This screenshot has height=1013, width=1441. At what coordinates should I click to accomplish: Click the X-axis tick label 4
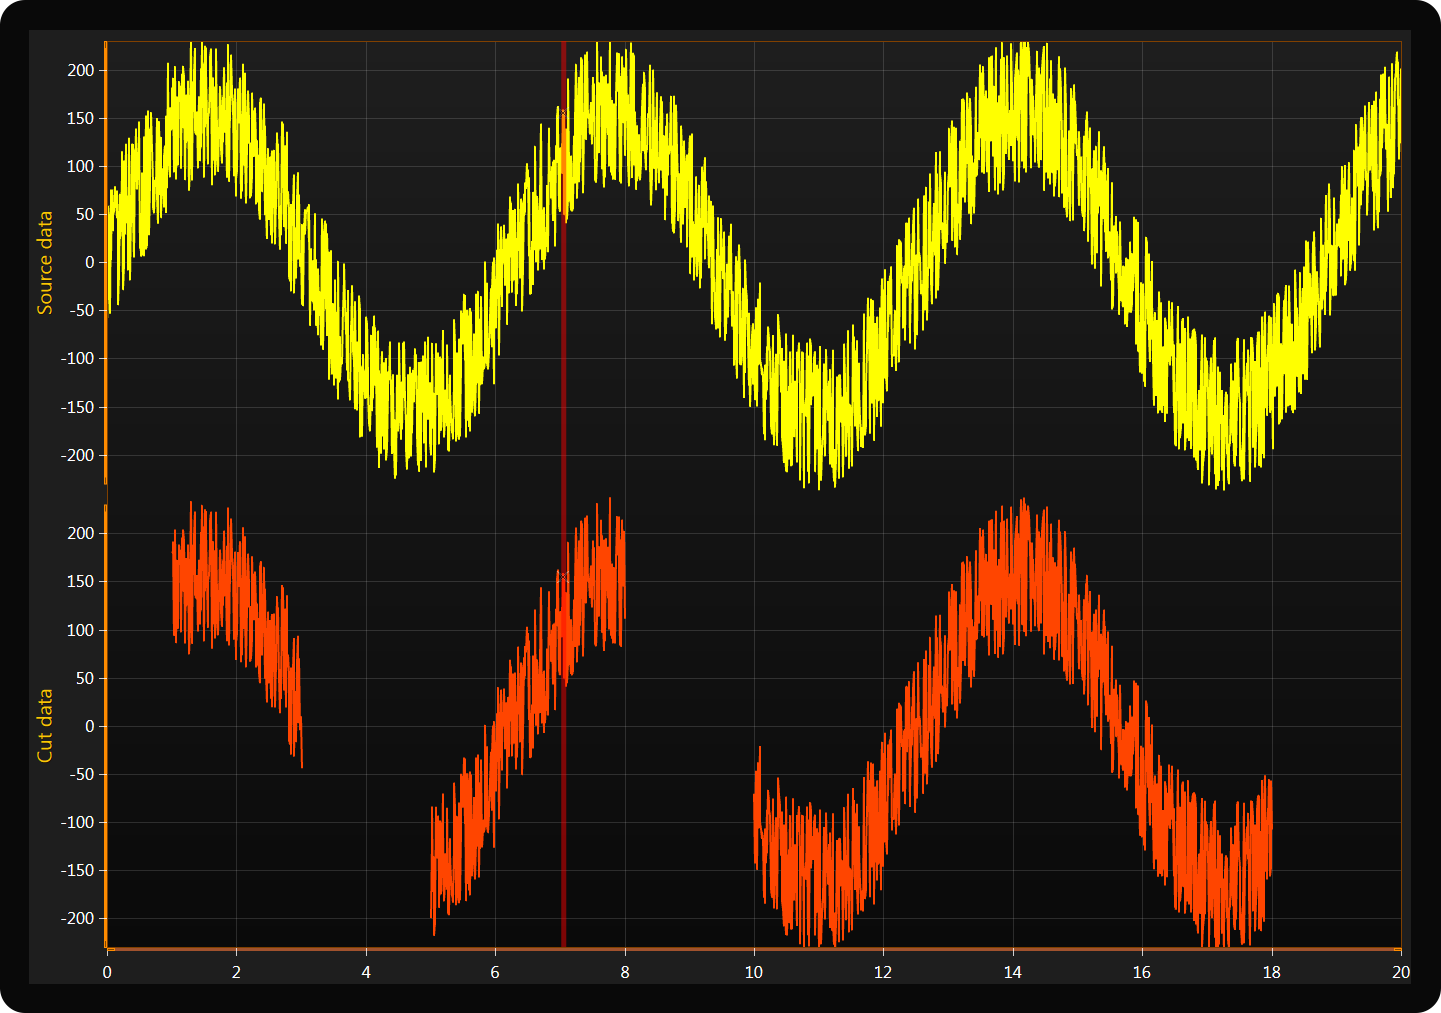(366, 973)
